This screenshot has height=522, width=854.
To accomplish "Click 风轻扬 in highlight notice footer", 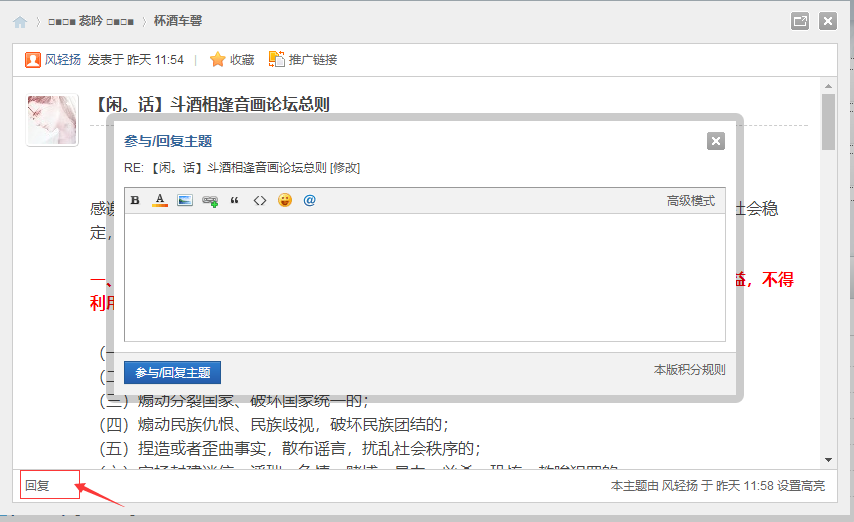I will (x=680, y=485).
